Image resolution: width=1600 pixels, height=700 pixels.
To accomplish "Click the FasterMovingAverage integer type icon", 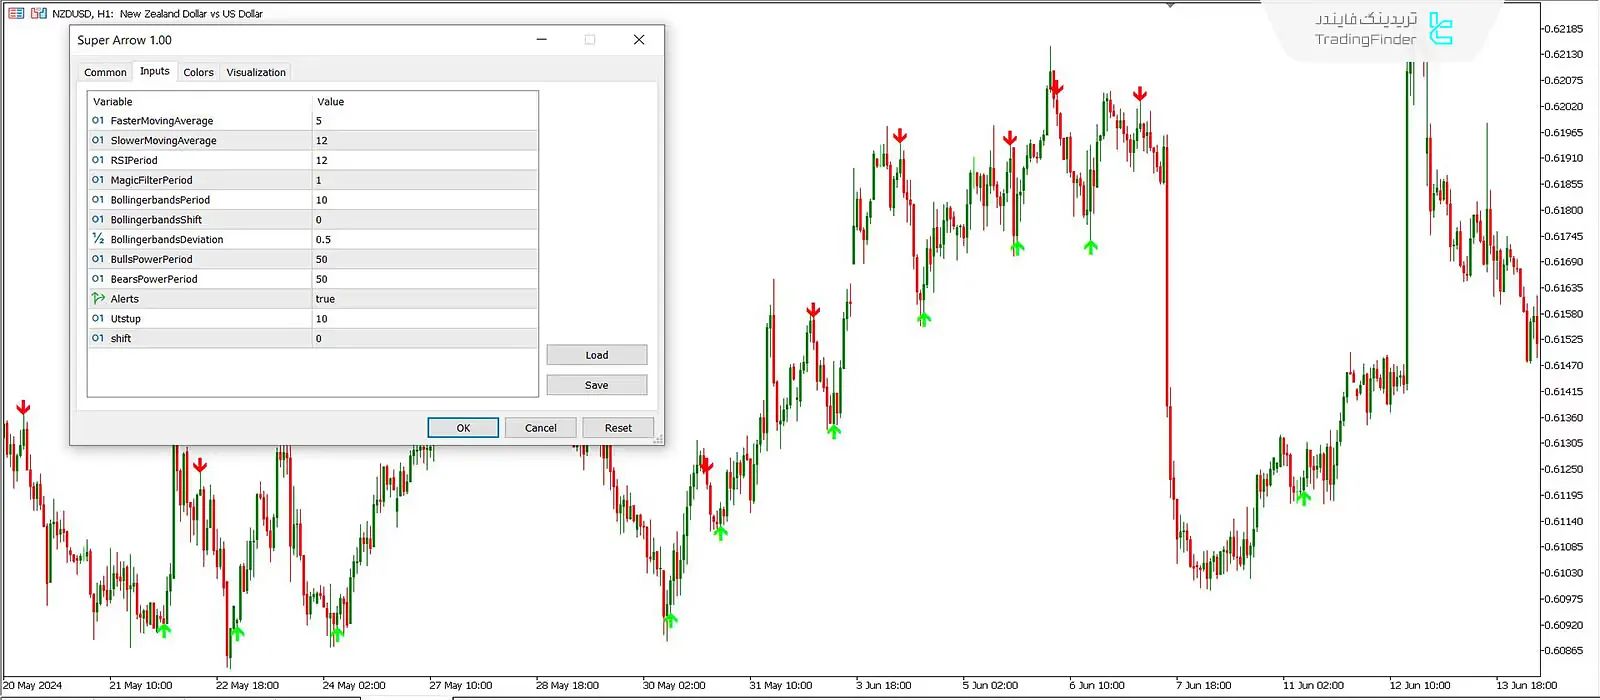I will (98, 121).
